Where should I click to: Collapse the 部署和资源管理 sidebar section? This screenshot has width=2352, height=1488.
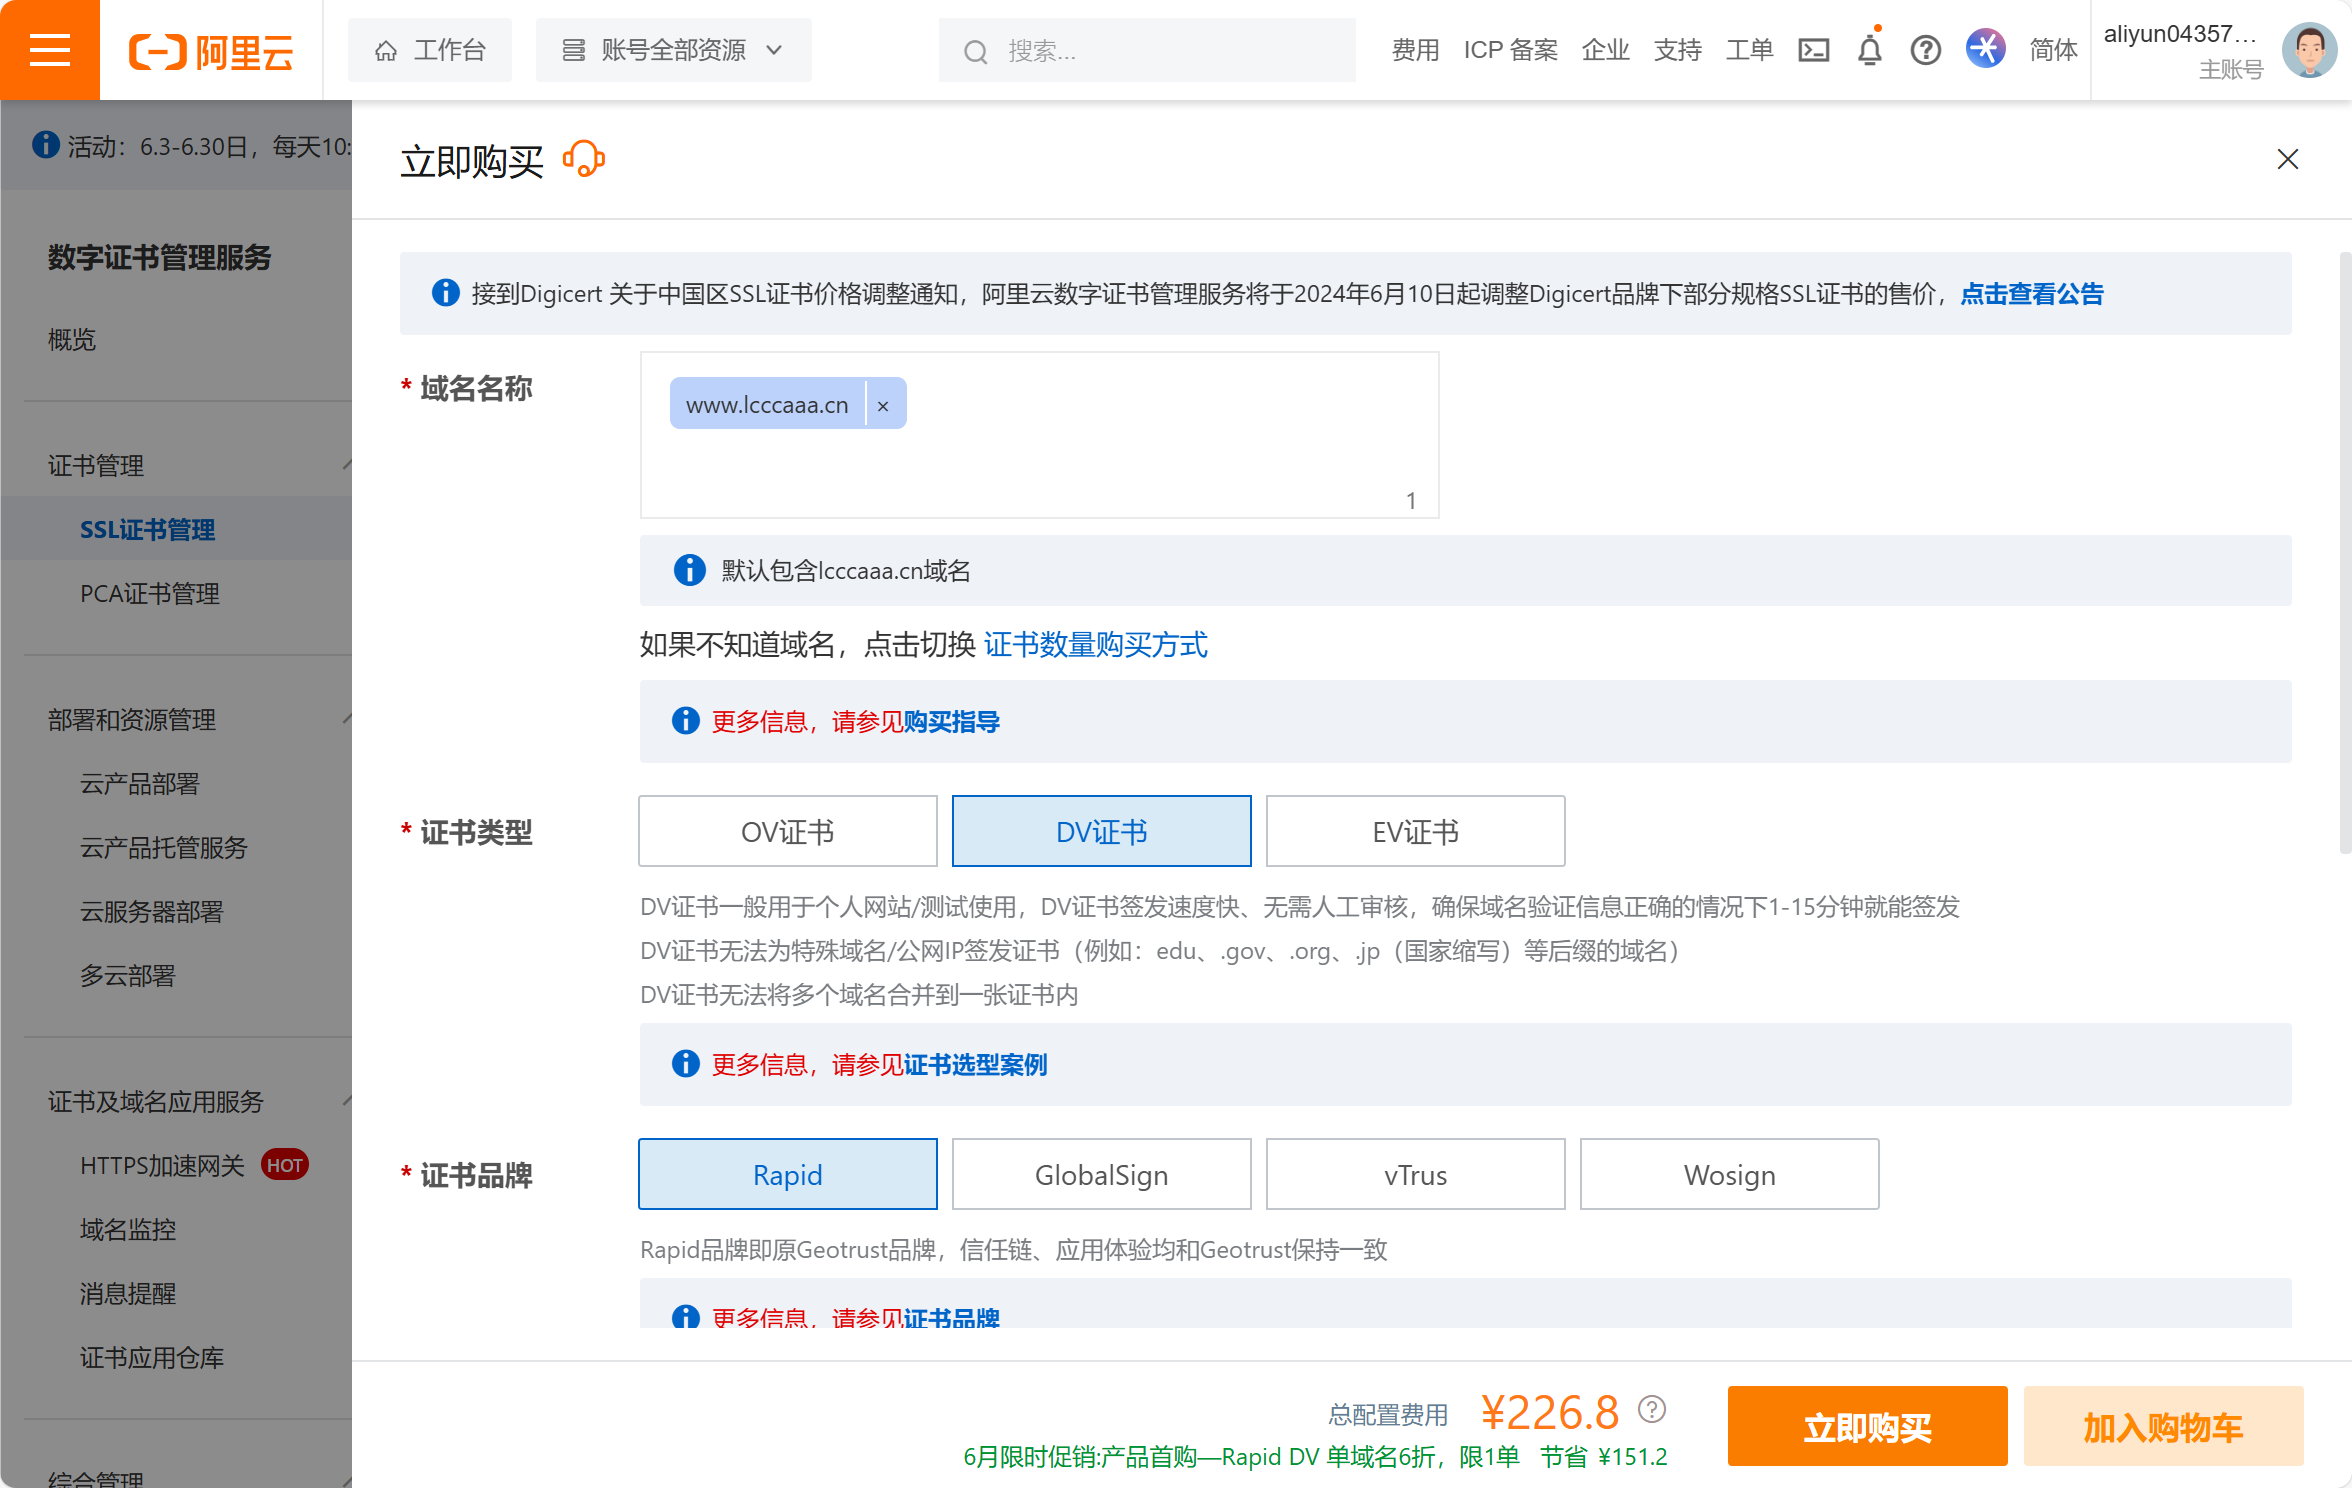point(346,719)
